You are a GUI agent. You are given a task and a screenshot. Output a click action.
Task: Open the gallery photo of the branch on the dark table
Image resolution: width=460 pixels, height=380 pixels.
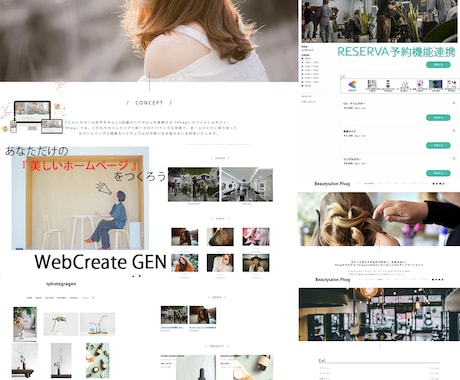25,361
